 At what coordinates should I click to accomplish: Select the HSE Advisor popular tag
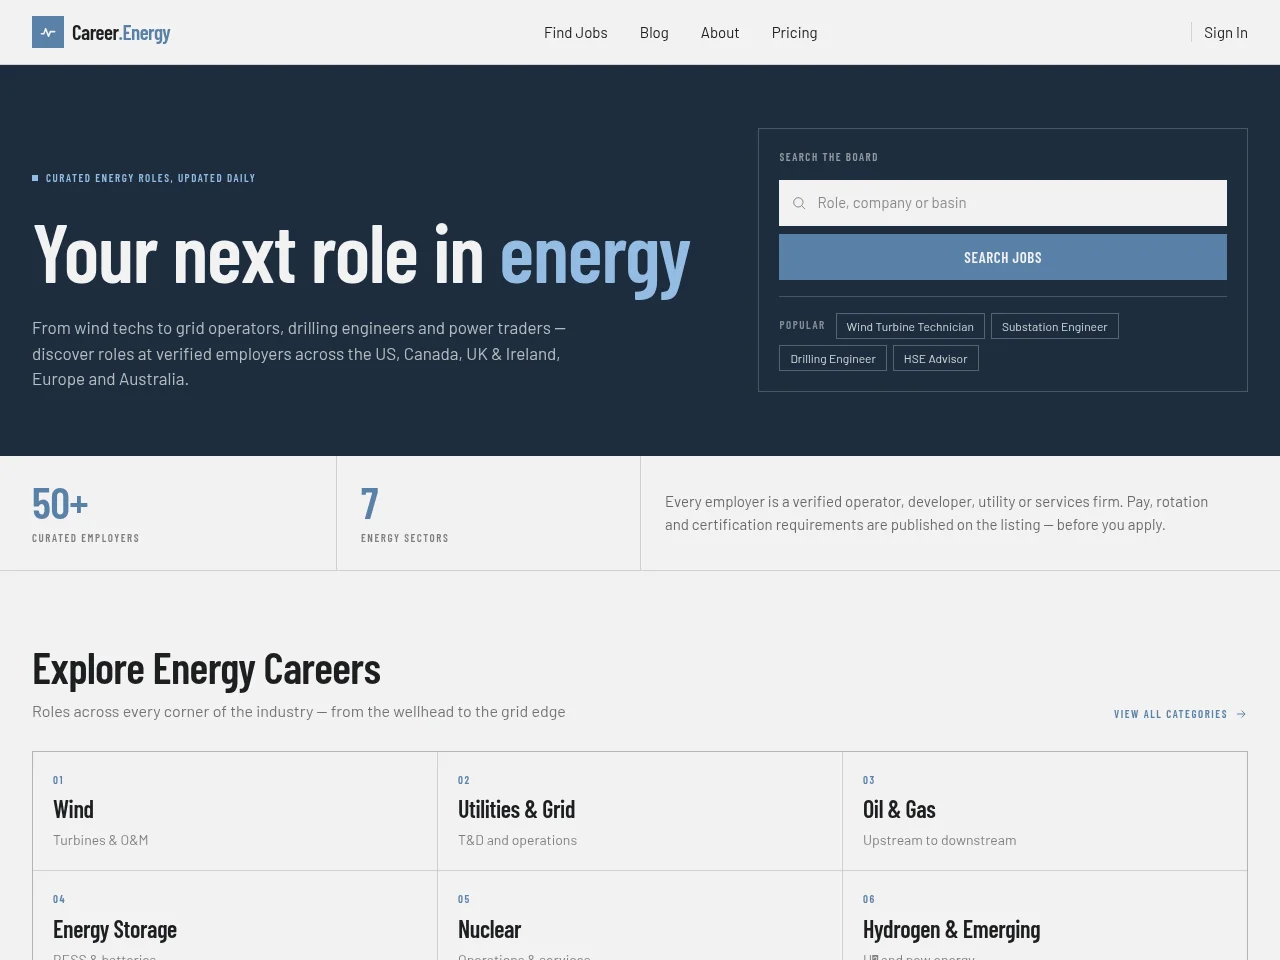click(936, 358)
